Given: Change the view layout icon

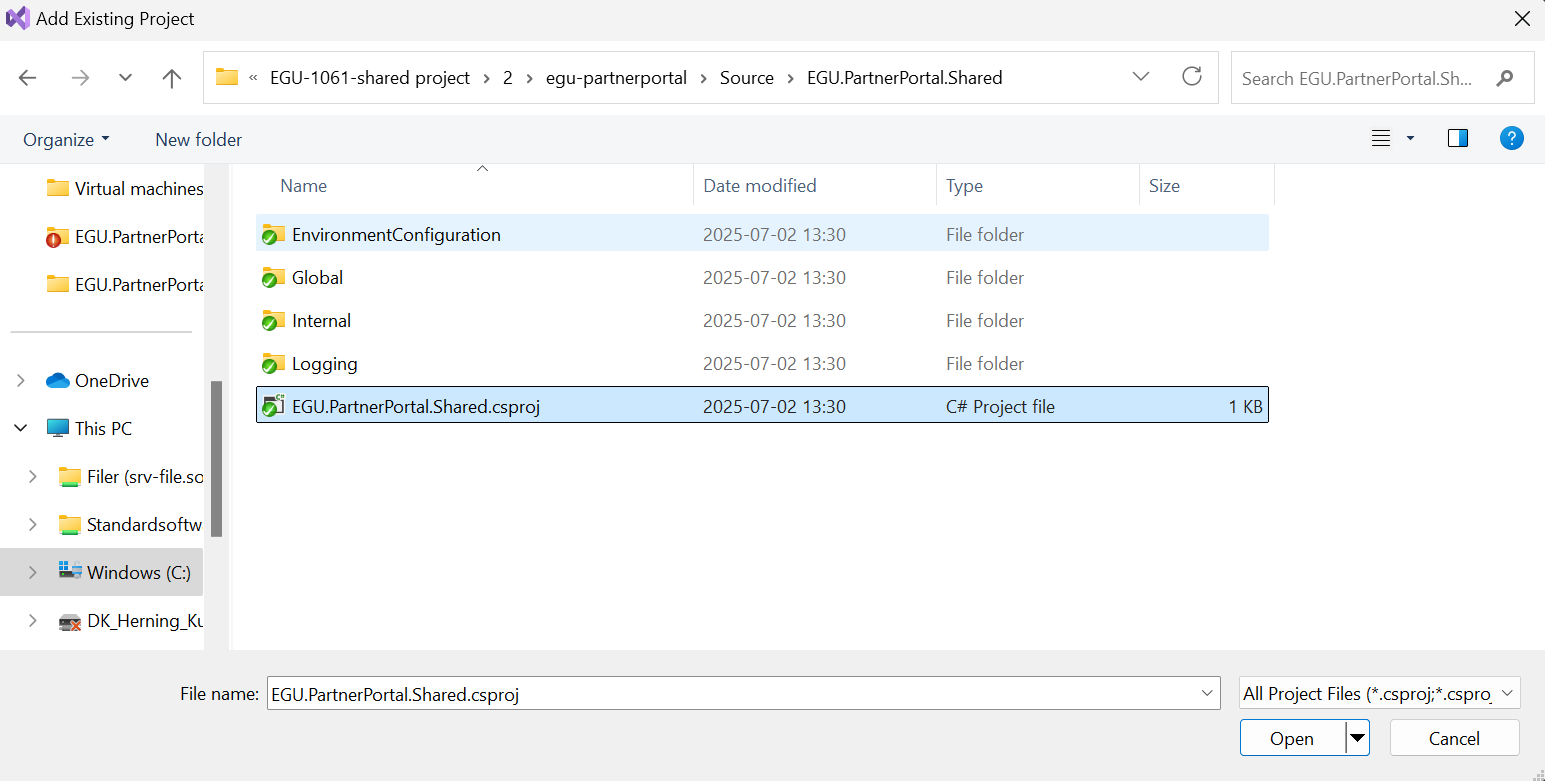Looking at the screenshot, I should [x=1381, y=139].
